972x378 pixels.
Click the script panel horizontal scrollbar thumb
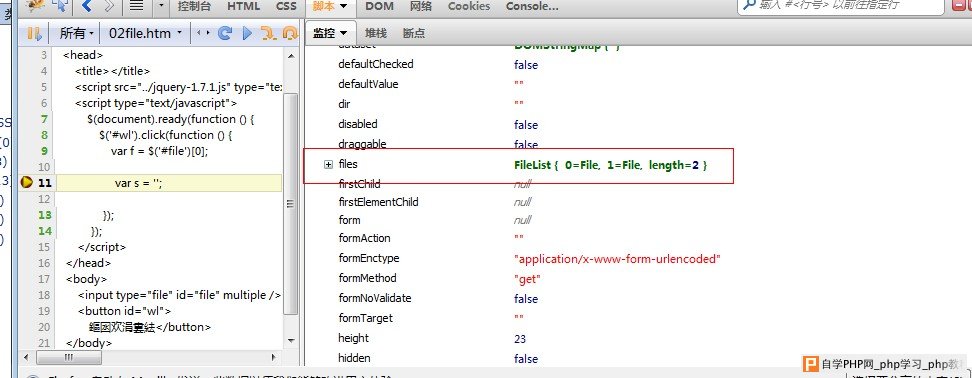coord(69,358)
